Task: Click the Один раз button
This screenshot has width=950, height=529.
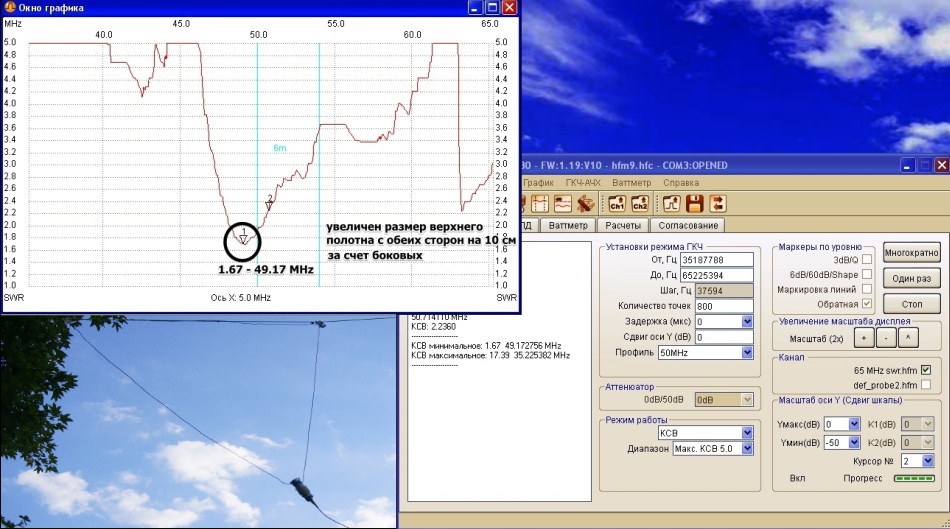Action: 911,279
